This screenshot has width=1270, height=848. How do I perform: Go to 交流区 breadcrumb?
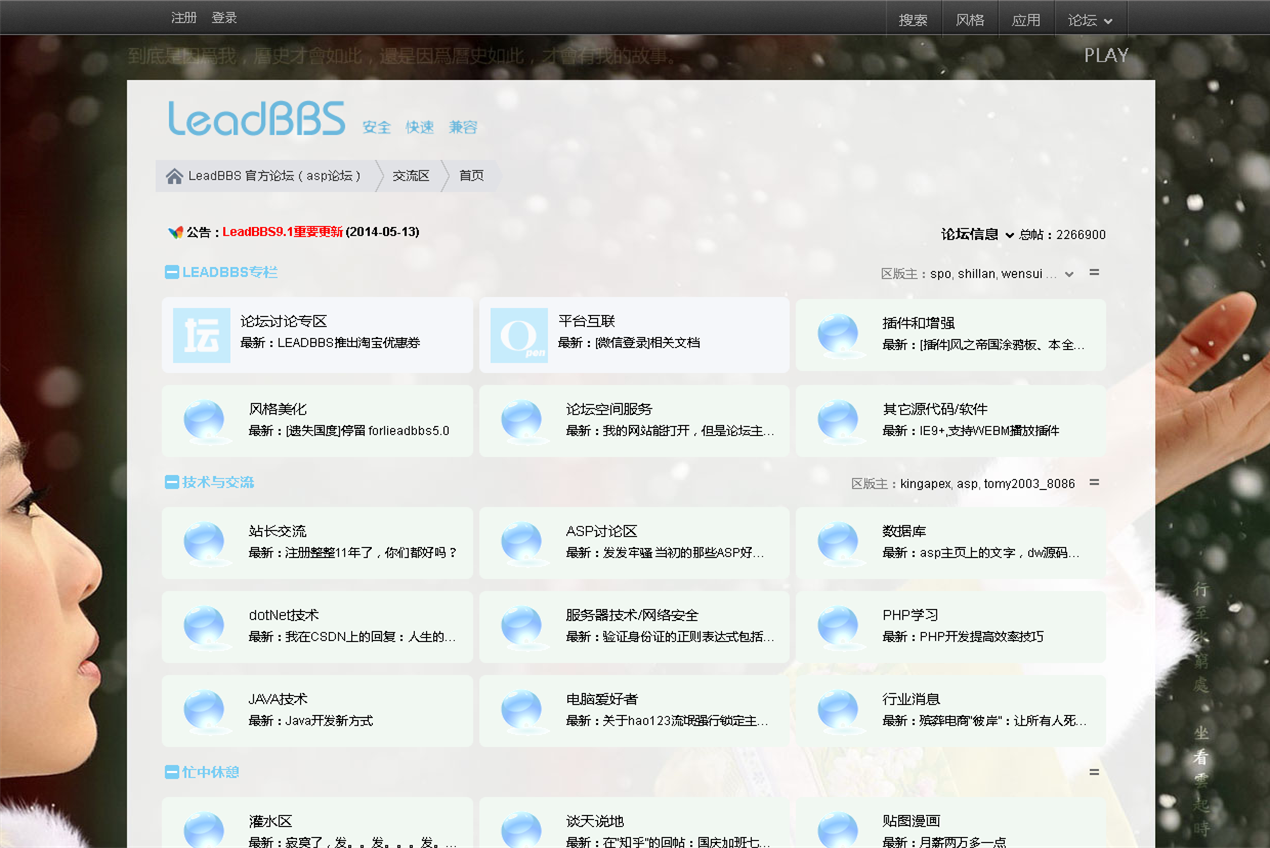tap(411, 176)
